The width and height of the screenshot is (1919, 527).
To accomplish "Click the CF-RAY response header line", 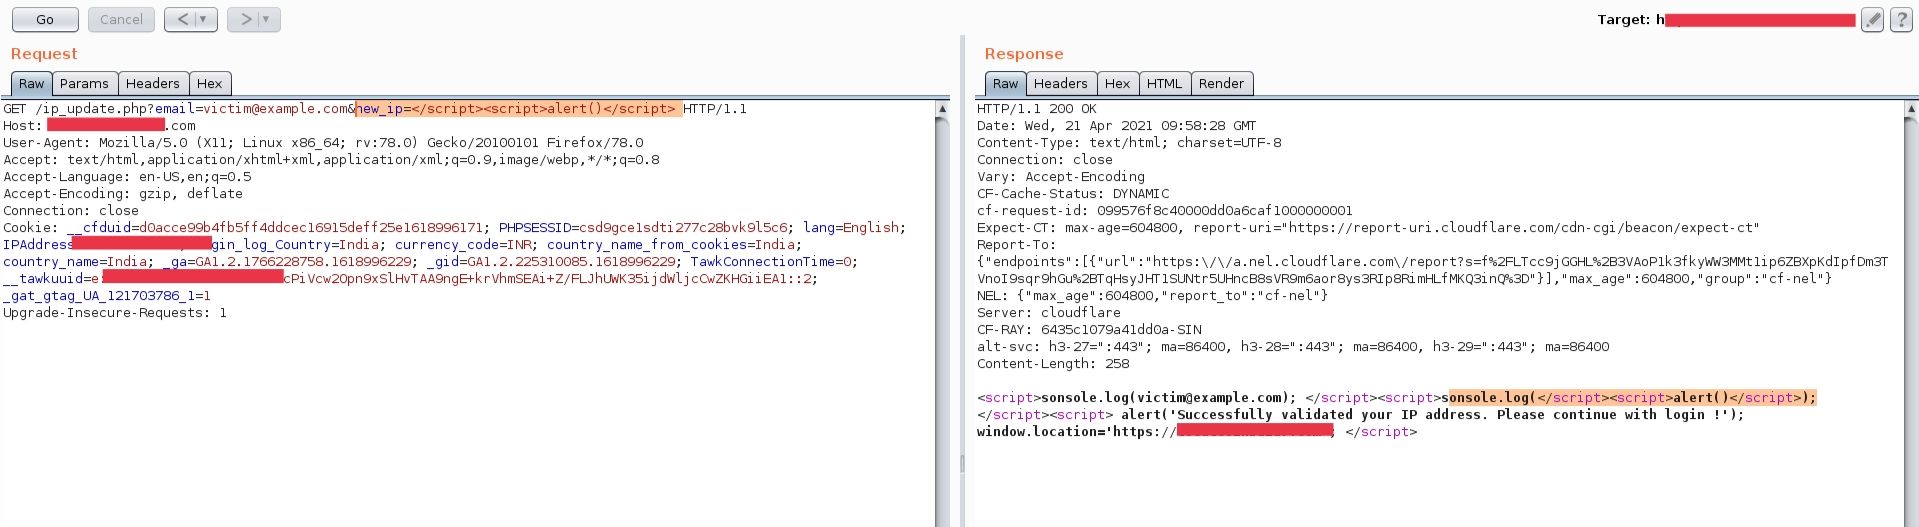I will coord(1089,330).
